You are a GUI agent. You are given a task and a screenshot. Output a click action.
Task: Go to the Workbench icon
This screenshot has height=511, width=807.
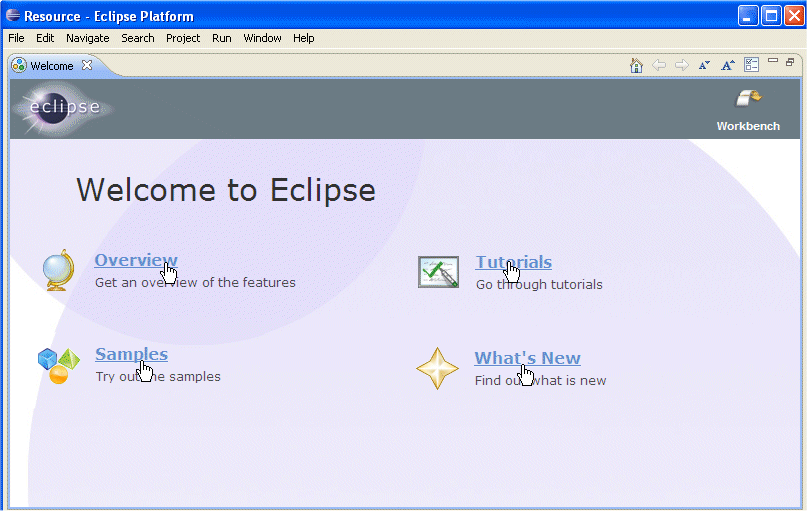(x=748, y=98)
